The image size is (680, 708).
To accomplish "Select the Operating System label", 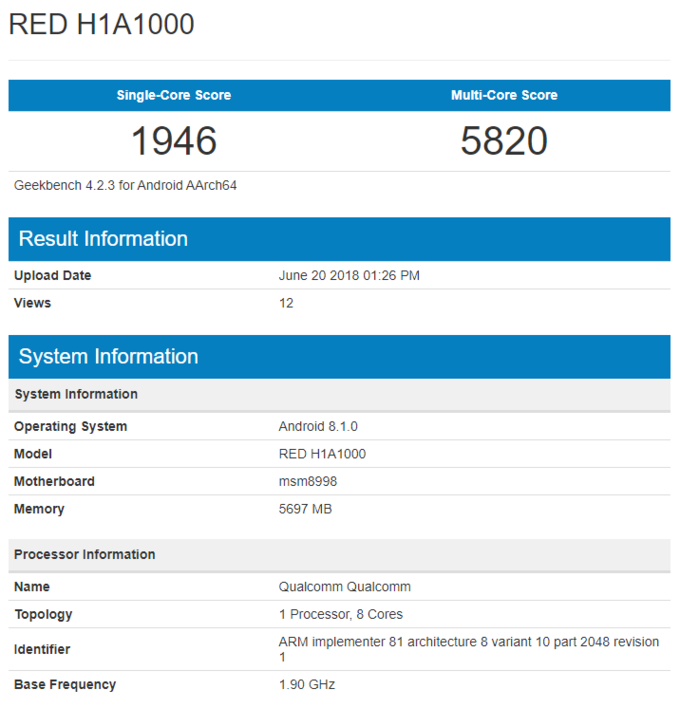I will 70,427.
